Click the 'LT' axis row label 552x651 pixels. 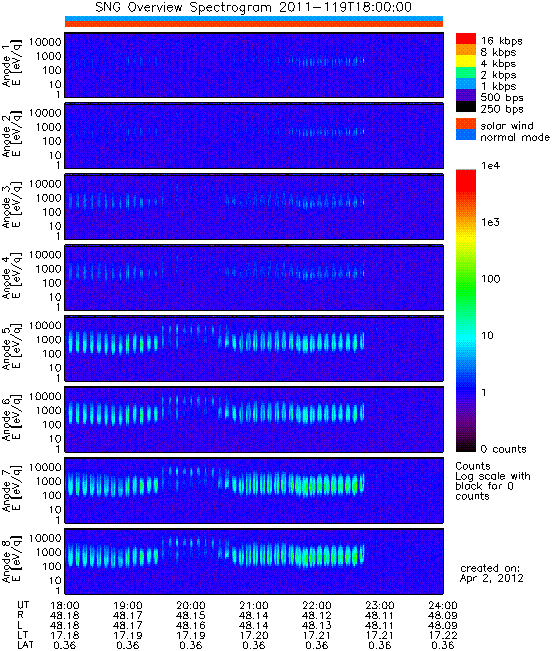point(22,636)
